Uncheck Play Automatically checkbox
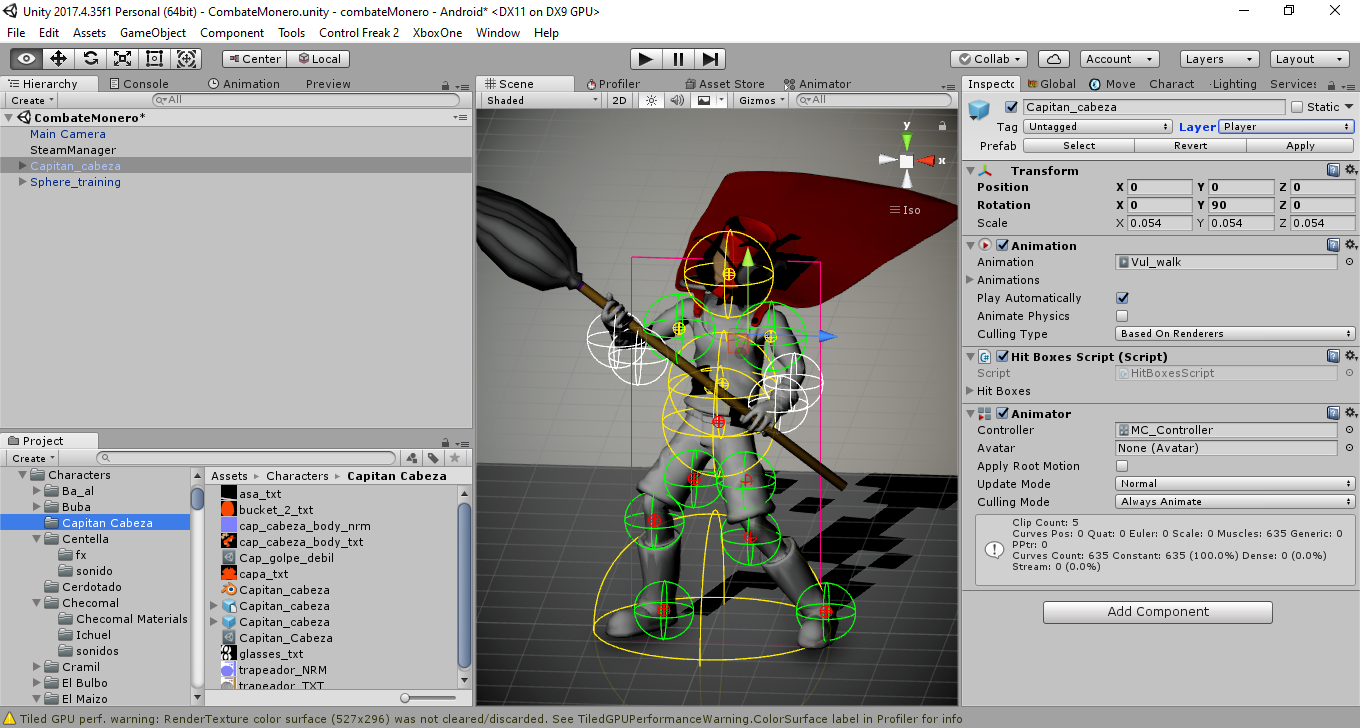This screenshot has height=728, width=1360. click(1122, 298)
